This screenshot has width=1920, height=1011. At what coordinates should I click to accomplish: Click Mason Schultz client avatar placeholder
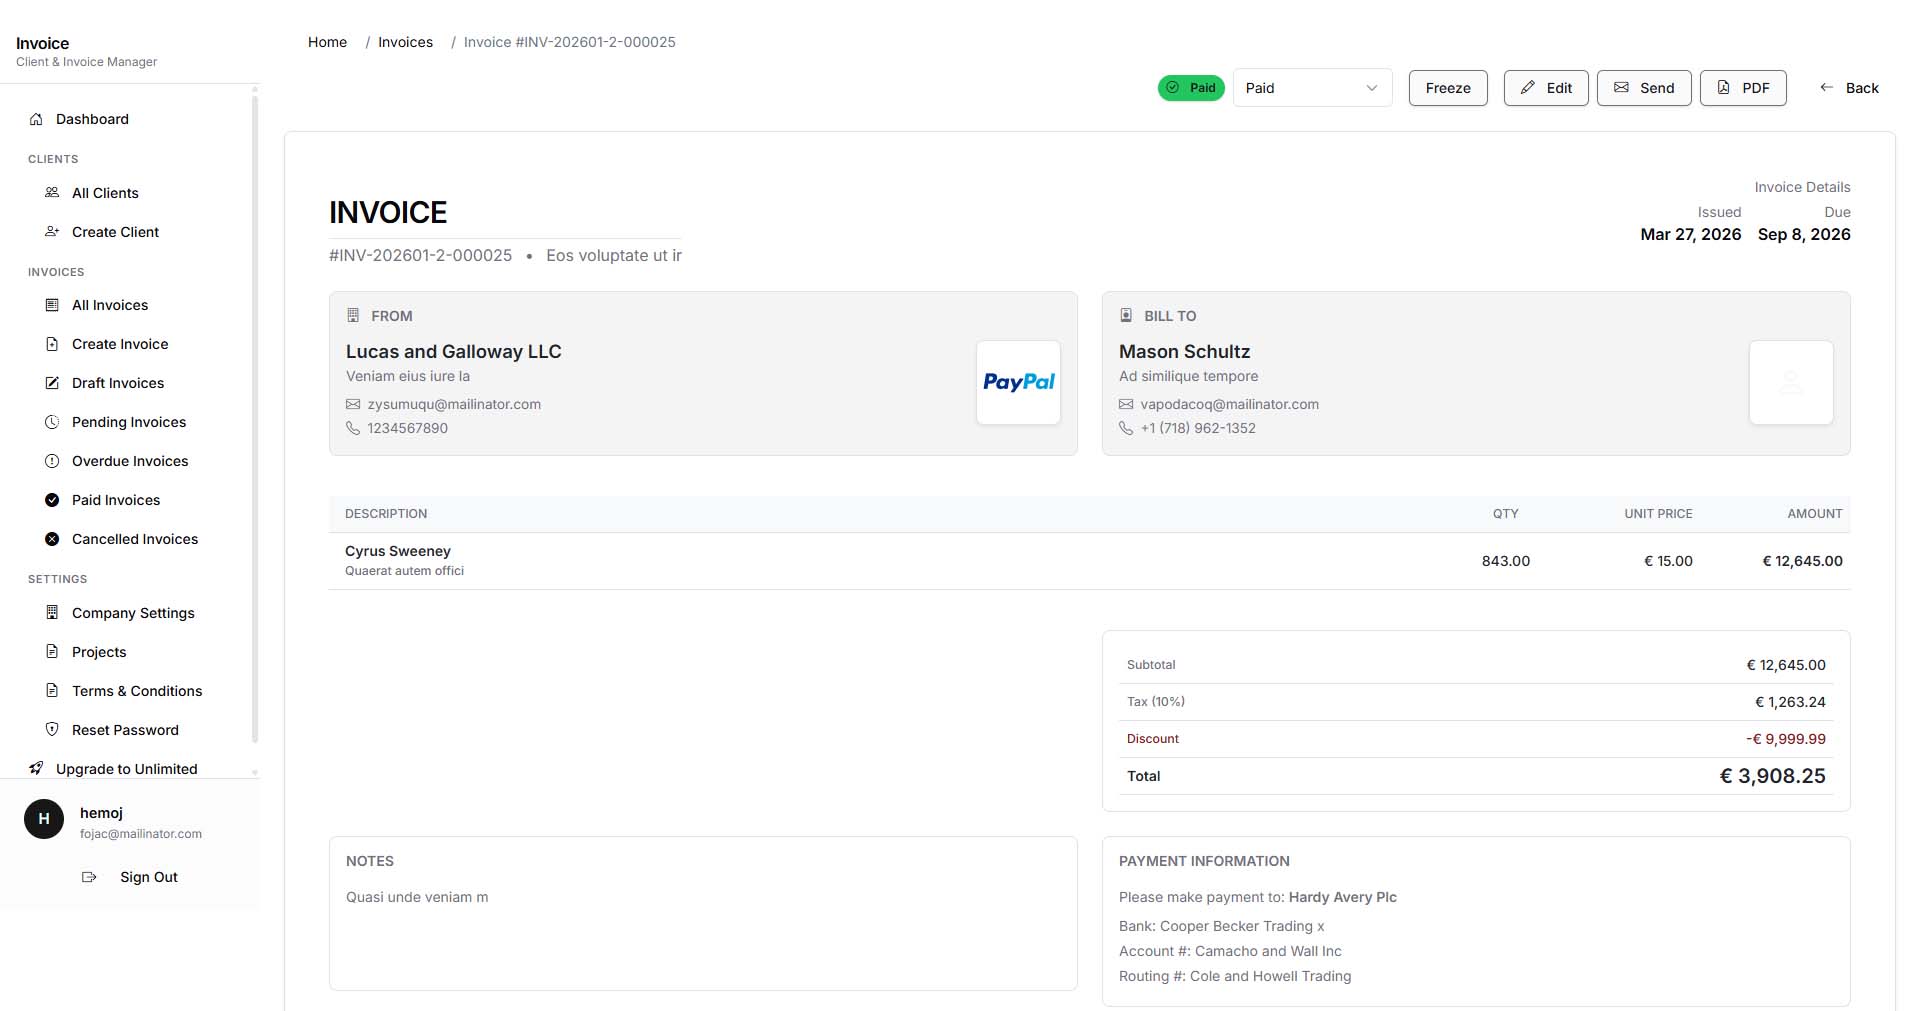[x=1791, y=382]
